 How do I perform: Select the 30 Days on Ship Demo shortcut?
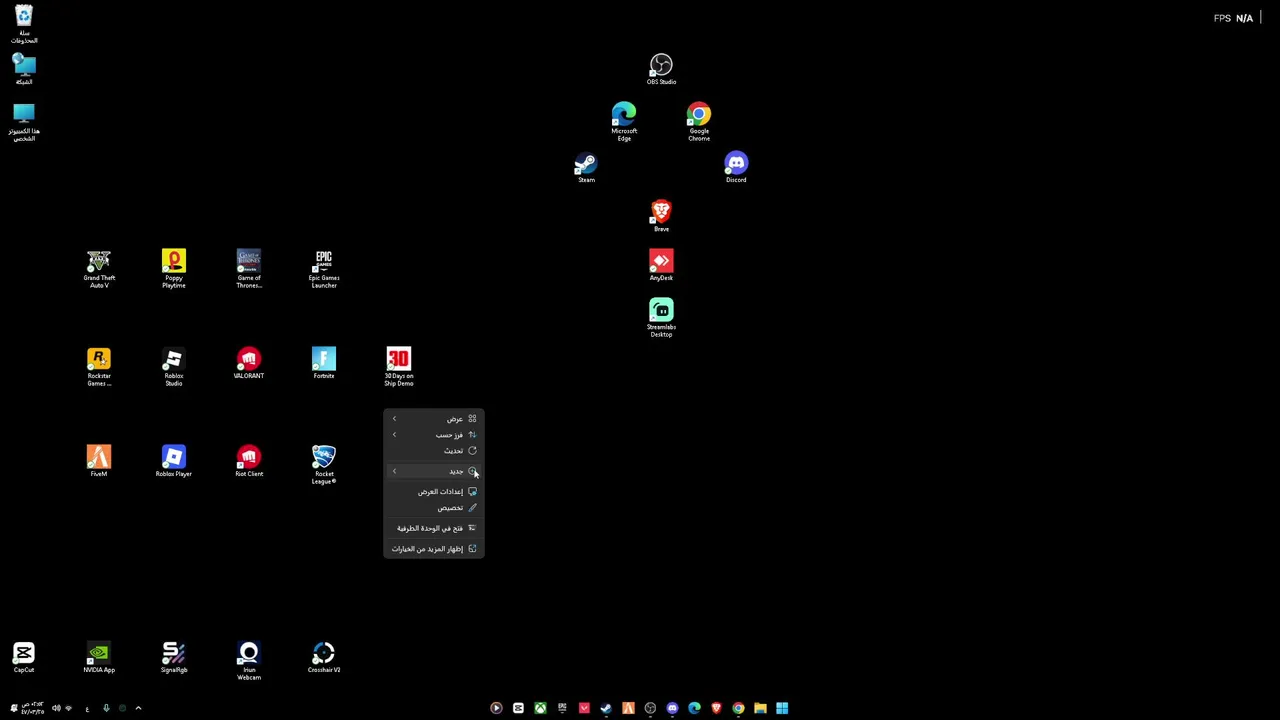(x=399, y=367)
